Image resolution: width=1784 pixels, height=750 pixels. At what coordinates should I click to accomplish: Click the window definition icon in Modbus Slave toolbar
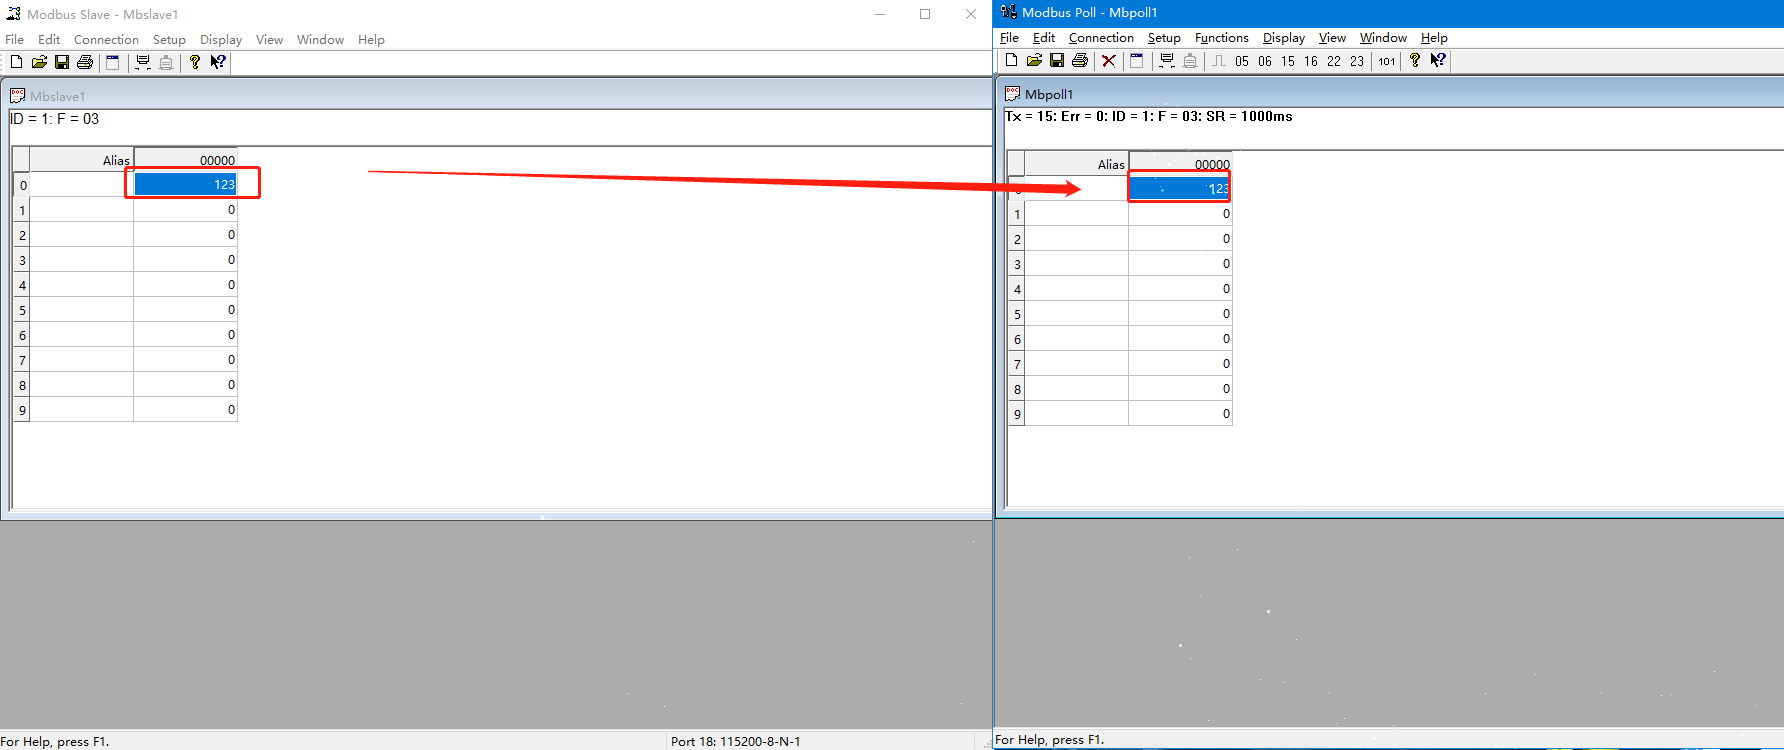[x=113, y=62]
